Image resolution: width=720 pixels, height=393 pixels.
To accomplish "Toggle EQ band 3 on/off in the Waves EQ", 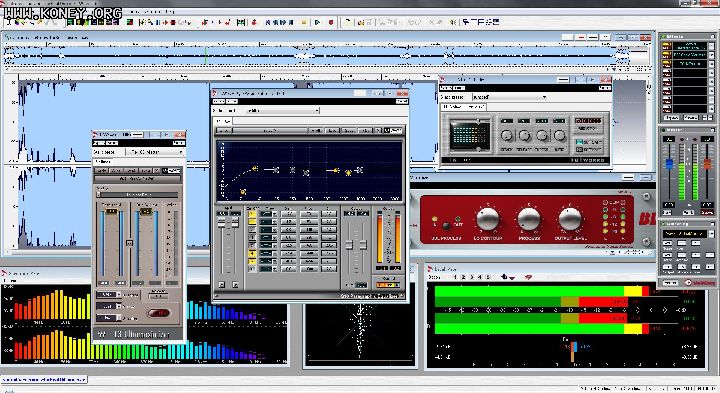I will (252, 230).
